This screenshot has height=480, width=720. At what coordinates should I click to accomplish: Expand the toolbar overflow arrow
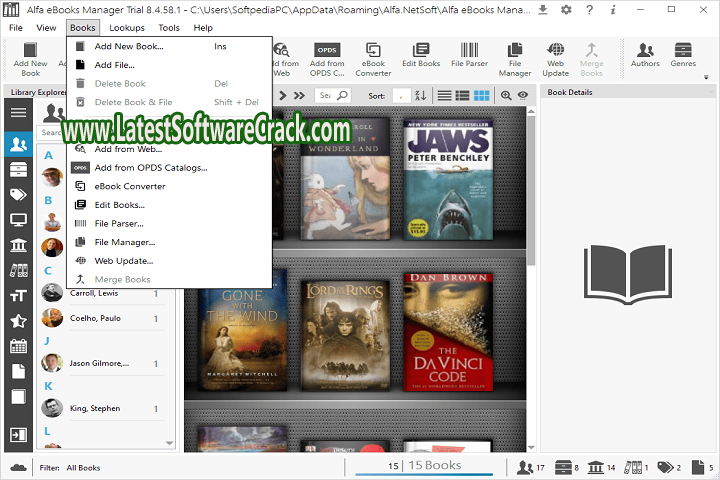pos(706,77)
